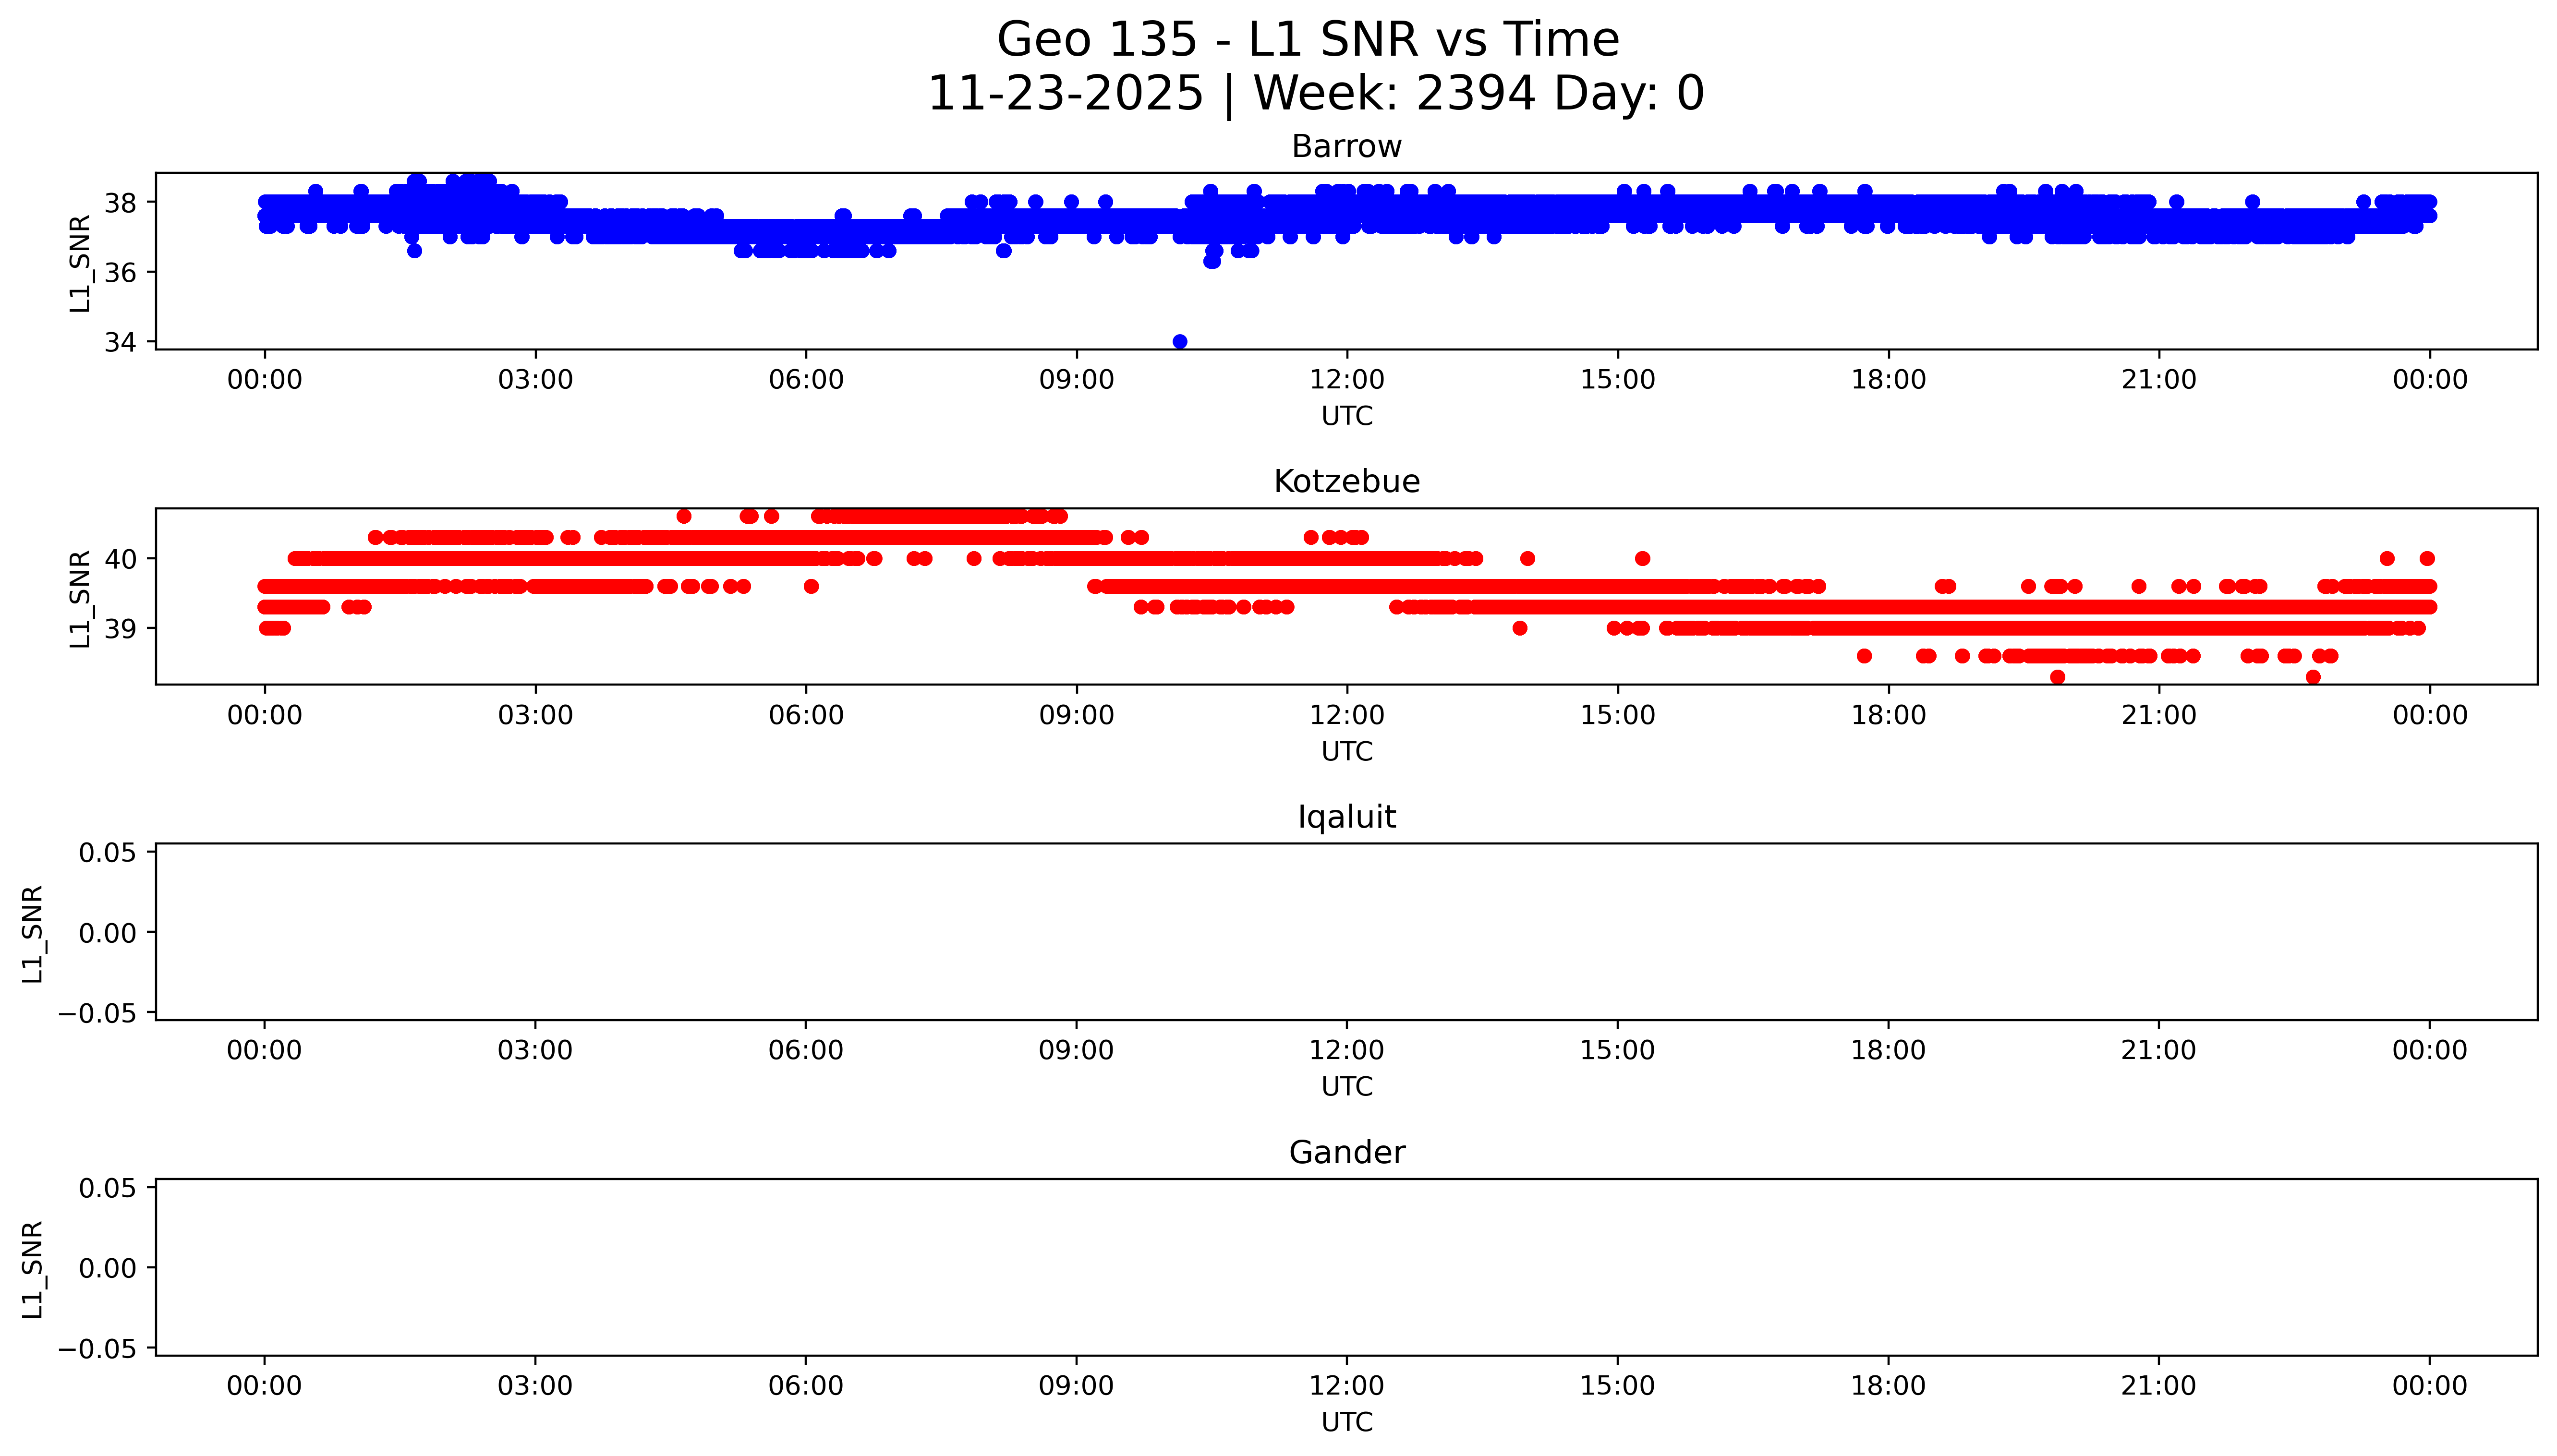
Task: Click the −0.05 y-axis tick in Gander plot
Action: coord(97,1349)
